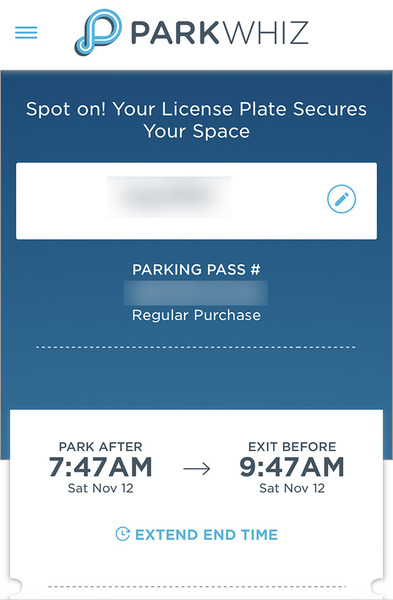The width and height of the screenshot is (393, 600).
Task: Tap the PARK AFTER label
Action: point(101,447)
